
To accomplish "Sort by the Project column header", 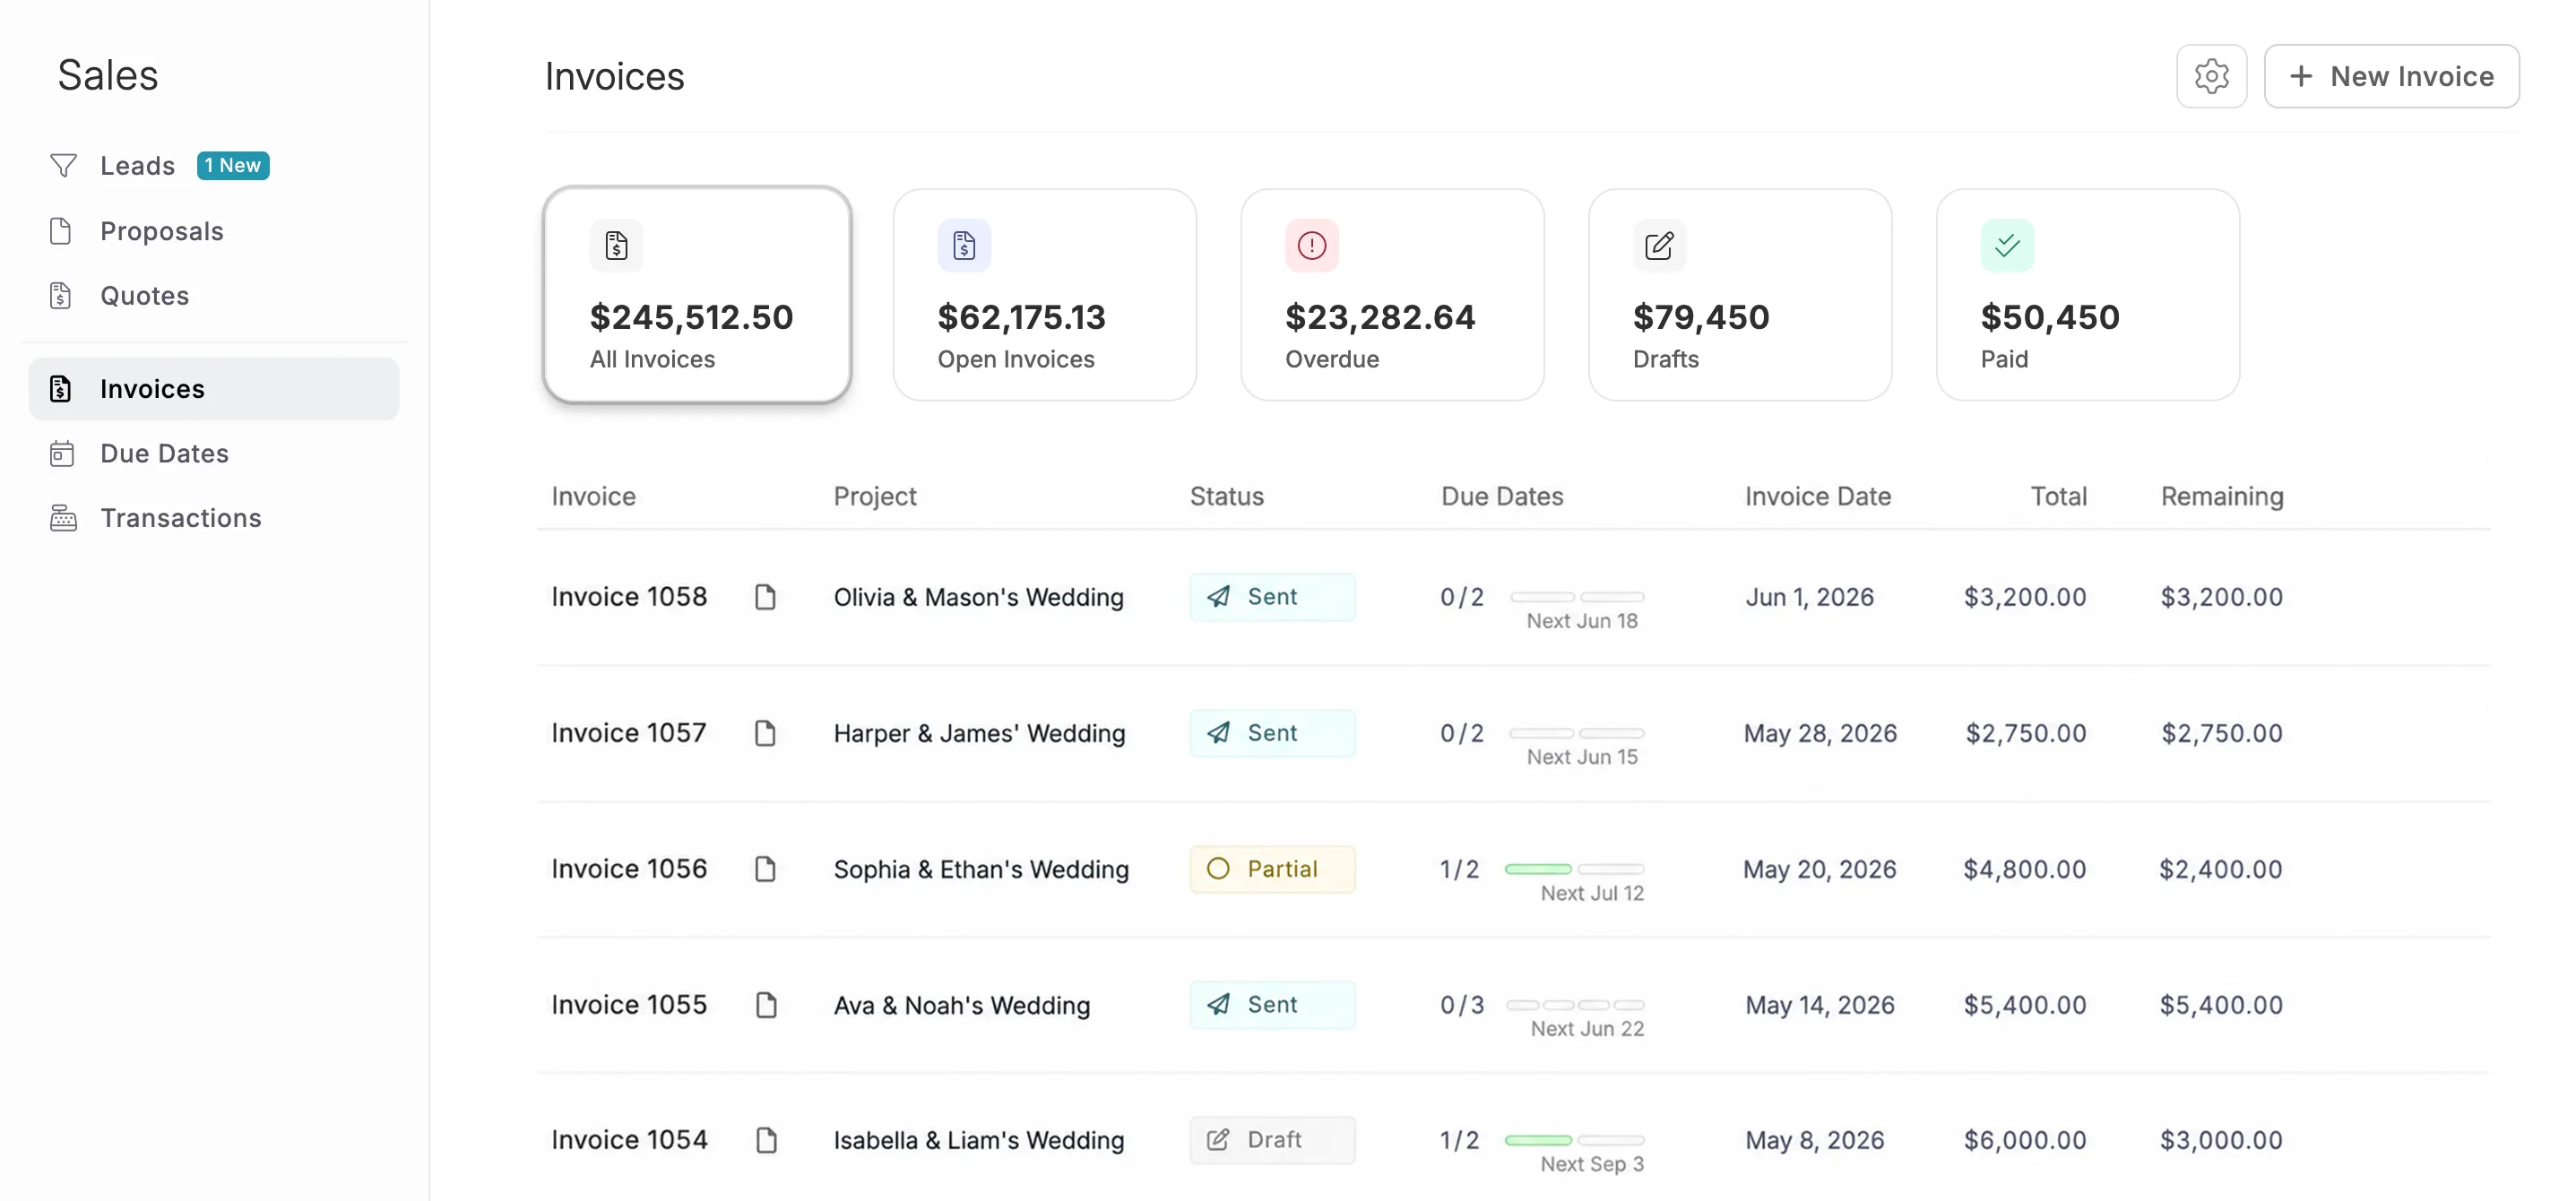I will (x=875, y=497).
